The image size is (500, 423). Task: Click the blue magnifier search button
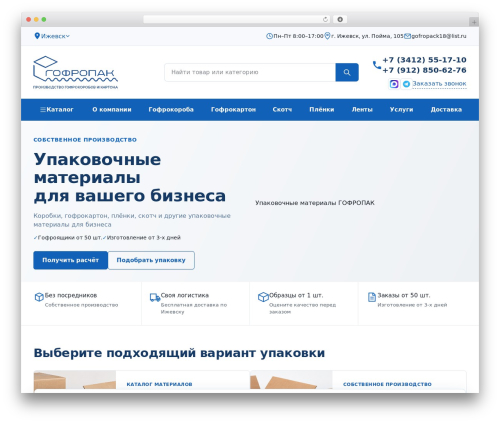(x=347, y=72)
